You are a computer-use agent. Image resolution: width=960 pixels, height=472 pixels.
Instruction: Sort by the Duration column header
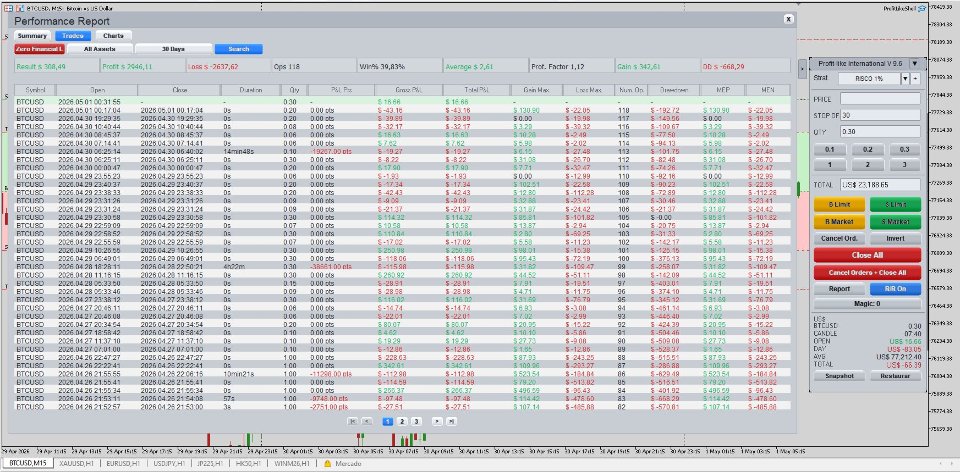[x=251, y=90]
